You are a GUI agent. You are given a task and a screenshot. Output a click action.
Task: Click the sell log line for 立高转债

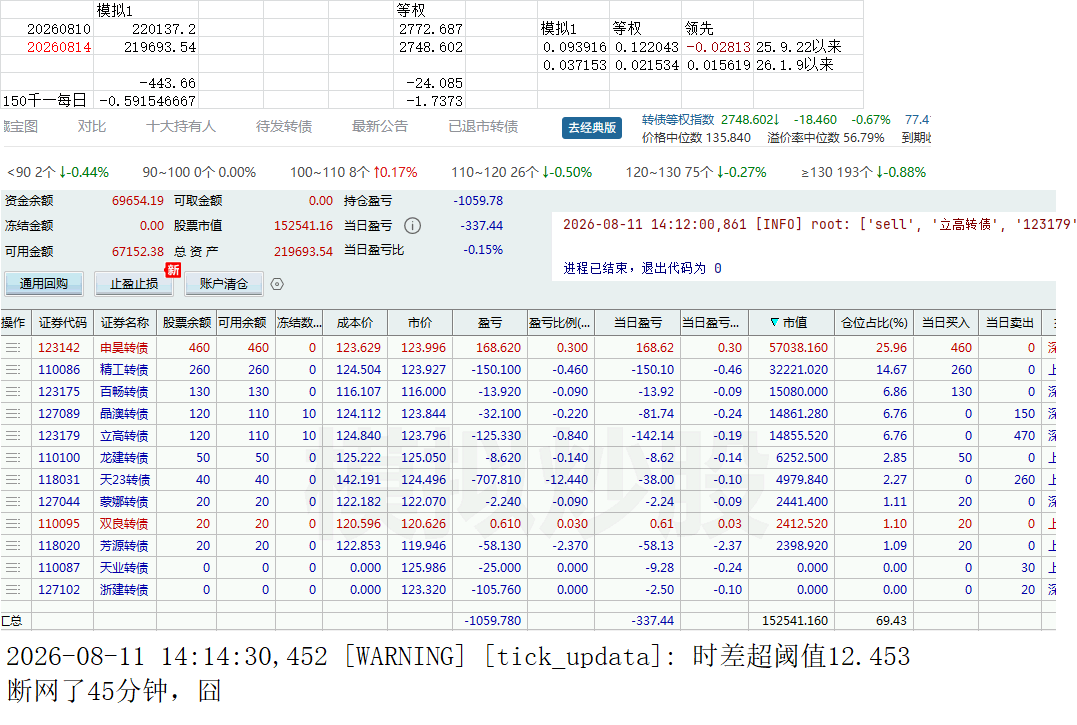(817, 225)
